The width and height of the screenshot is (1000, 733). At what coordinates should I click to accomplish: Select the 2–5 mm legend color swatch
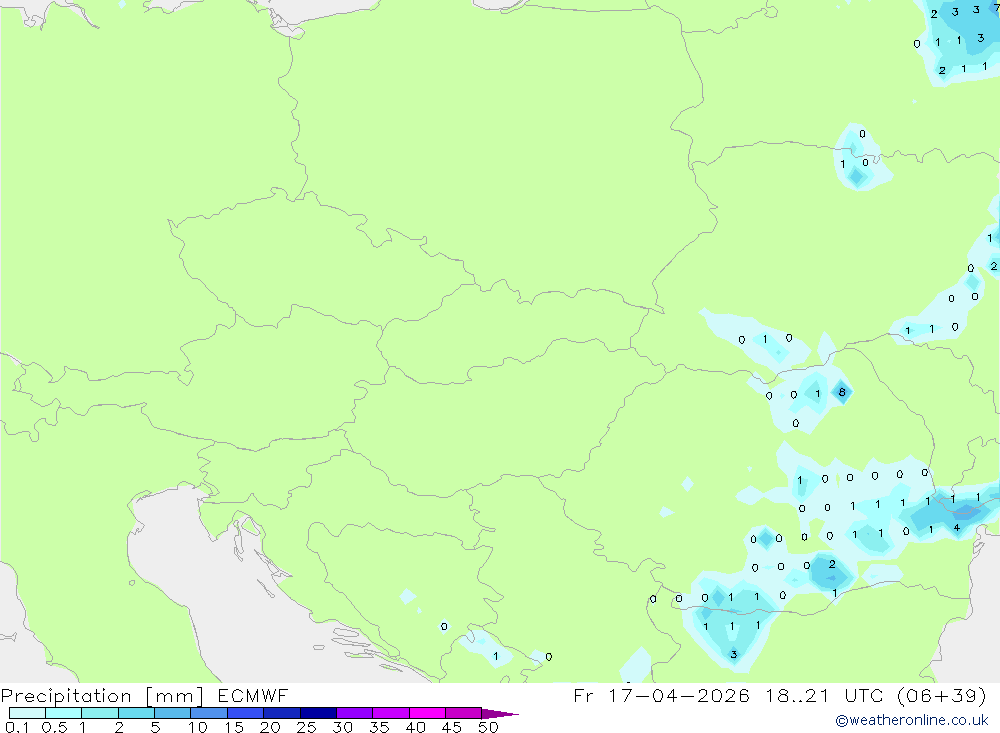pyautogui.click(x=136, y=713)
